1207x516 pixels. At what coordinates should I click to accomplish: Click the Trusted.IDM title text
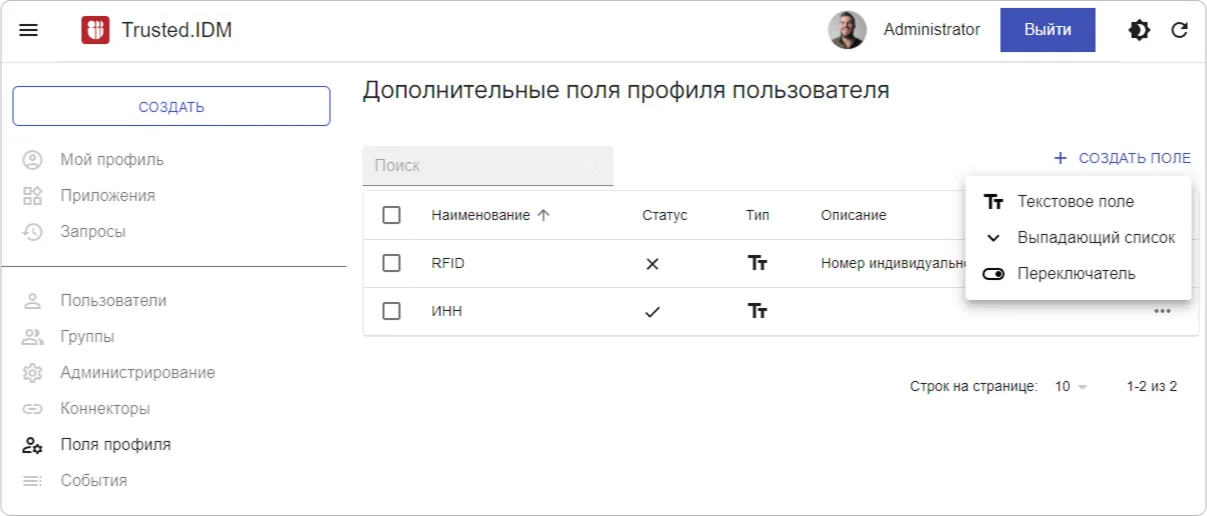point(177,30)
